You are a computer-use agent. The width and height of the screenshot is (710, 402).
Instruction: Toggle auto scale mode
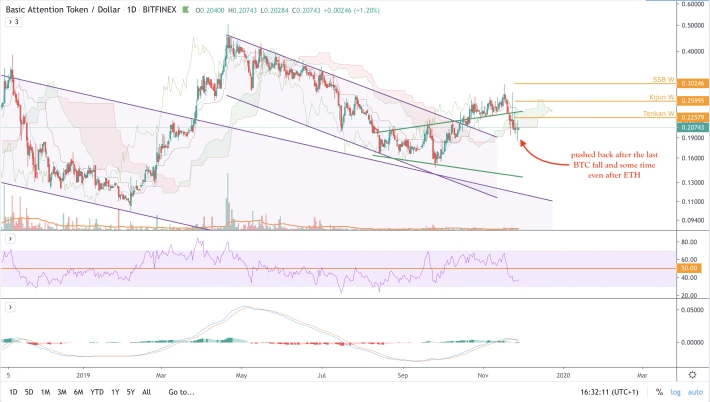tap(696, 392)
